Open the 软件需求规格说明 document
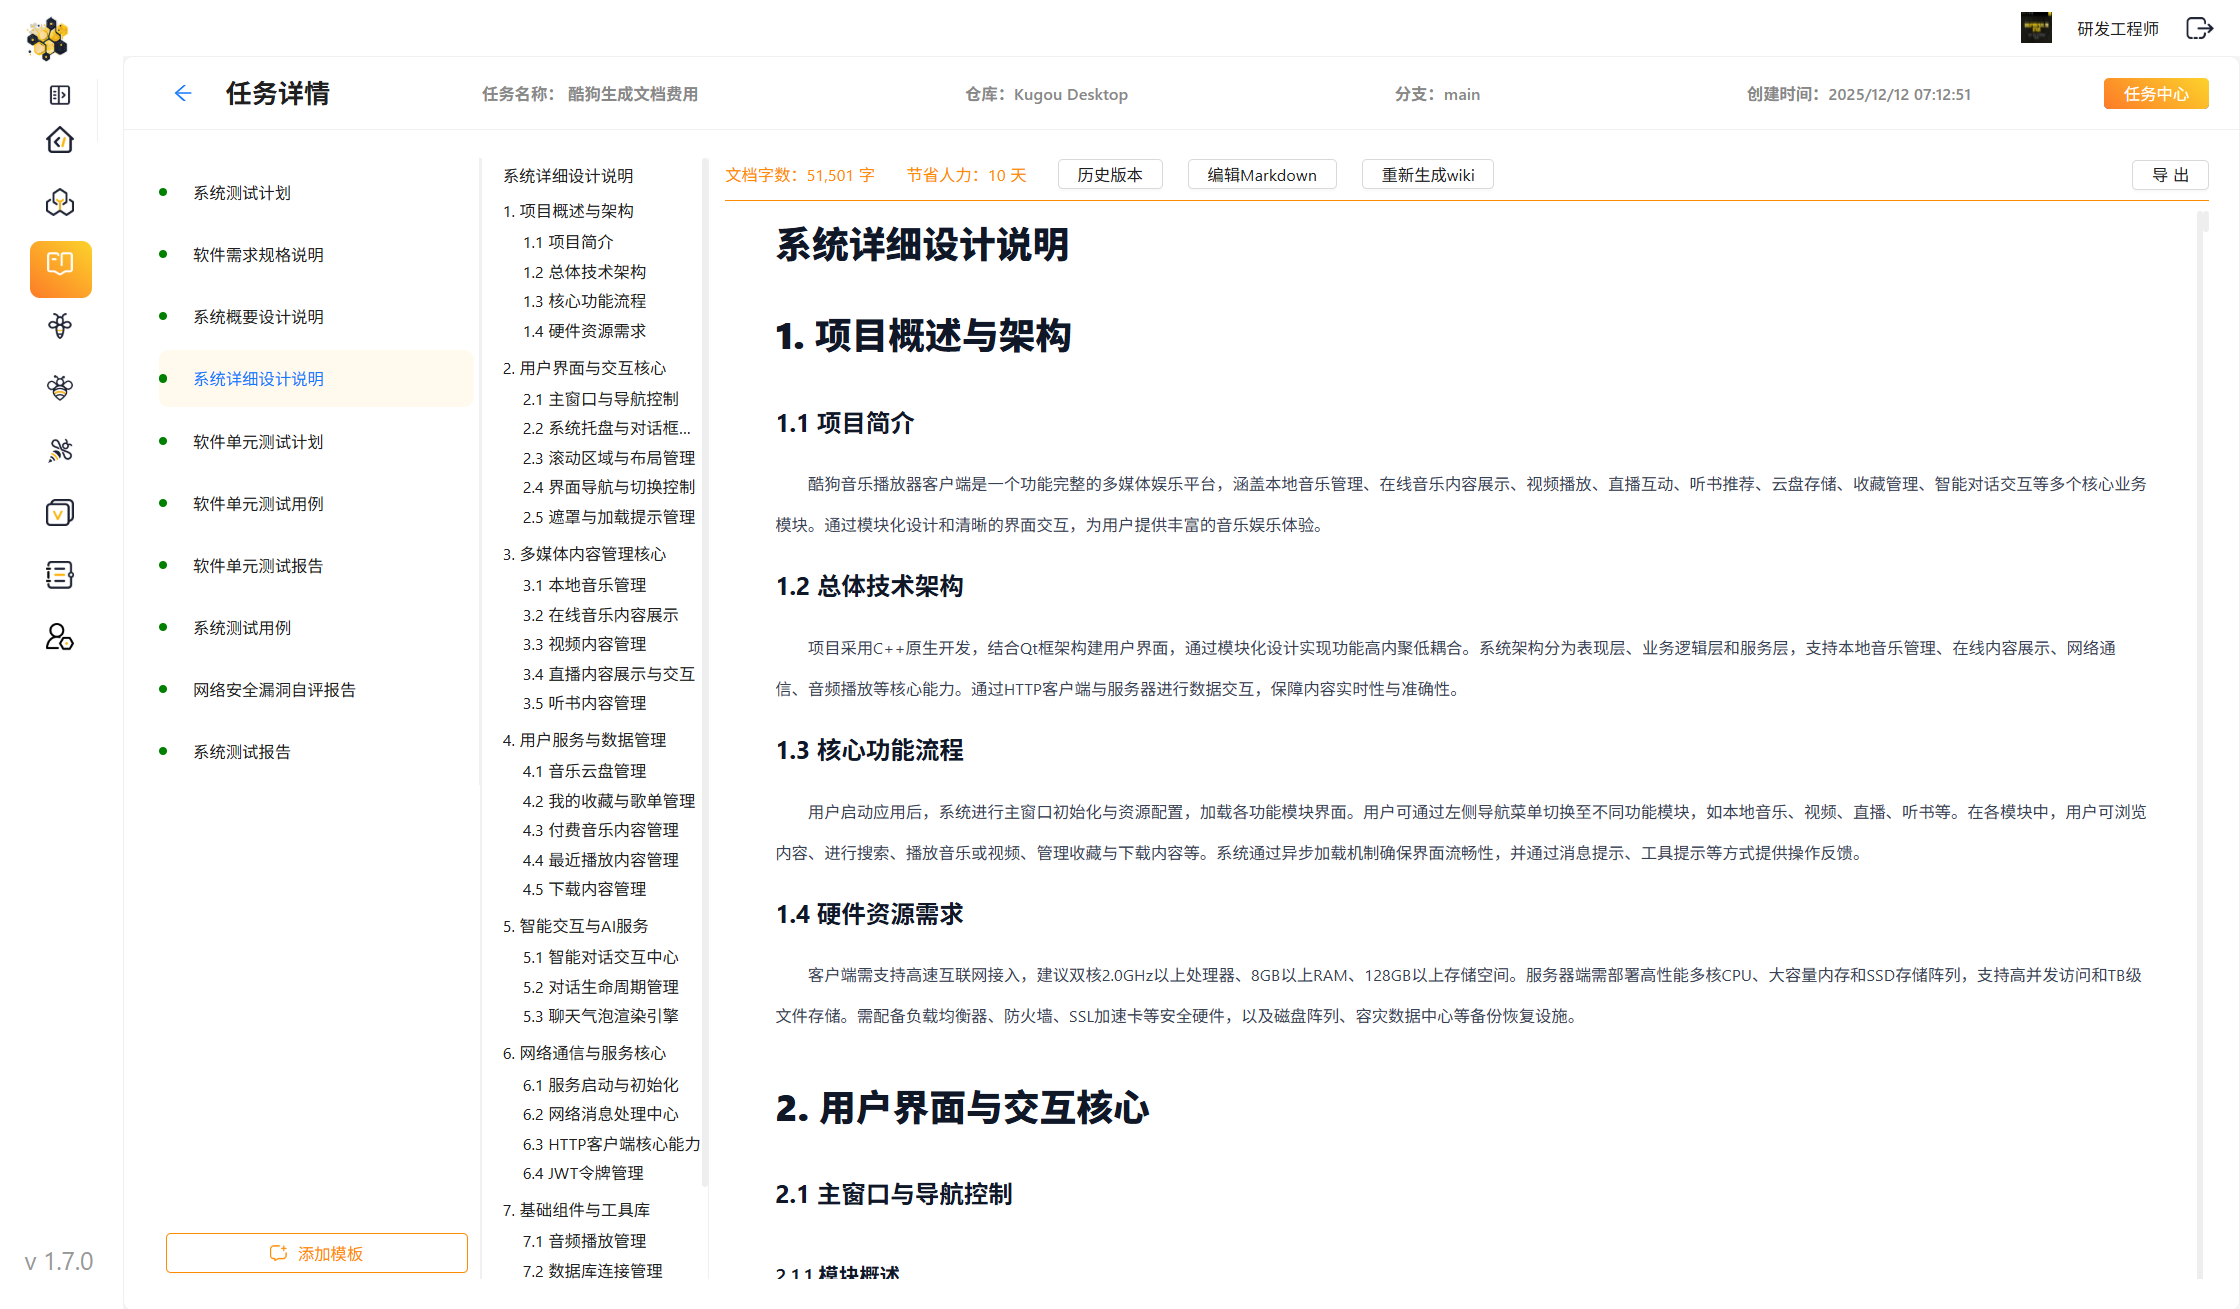 (x=257, y=254)
